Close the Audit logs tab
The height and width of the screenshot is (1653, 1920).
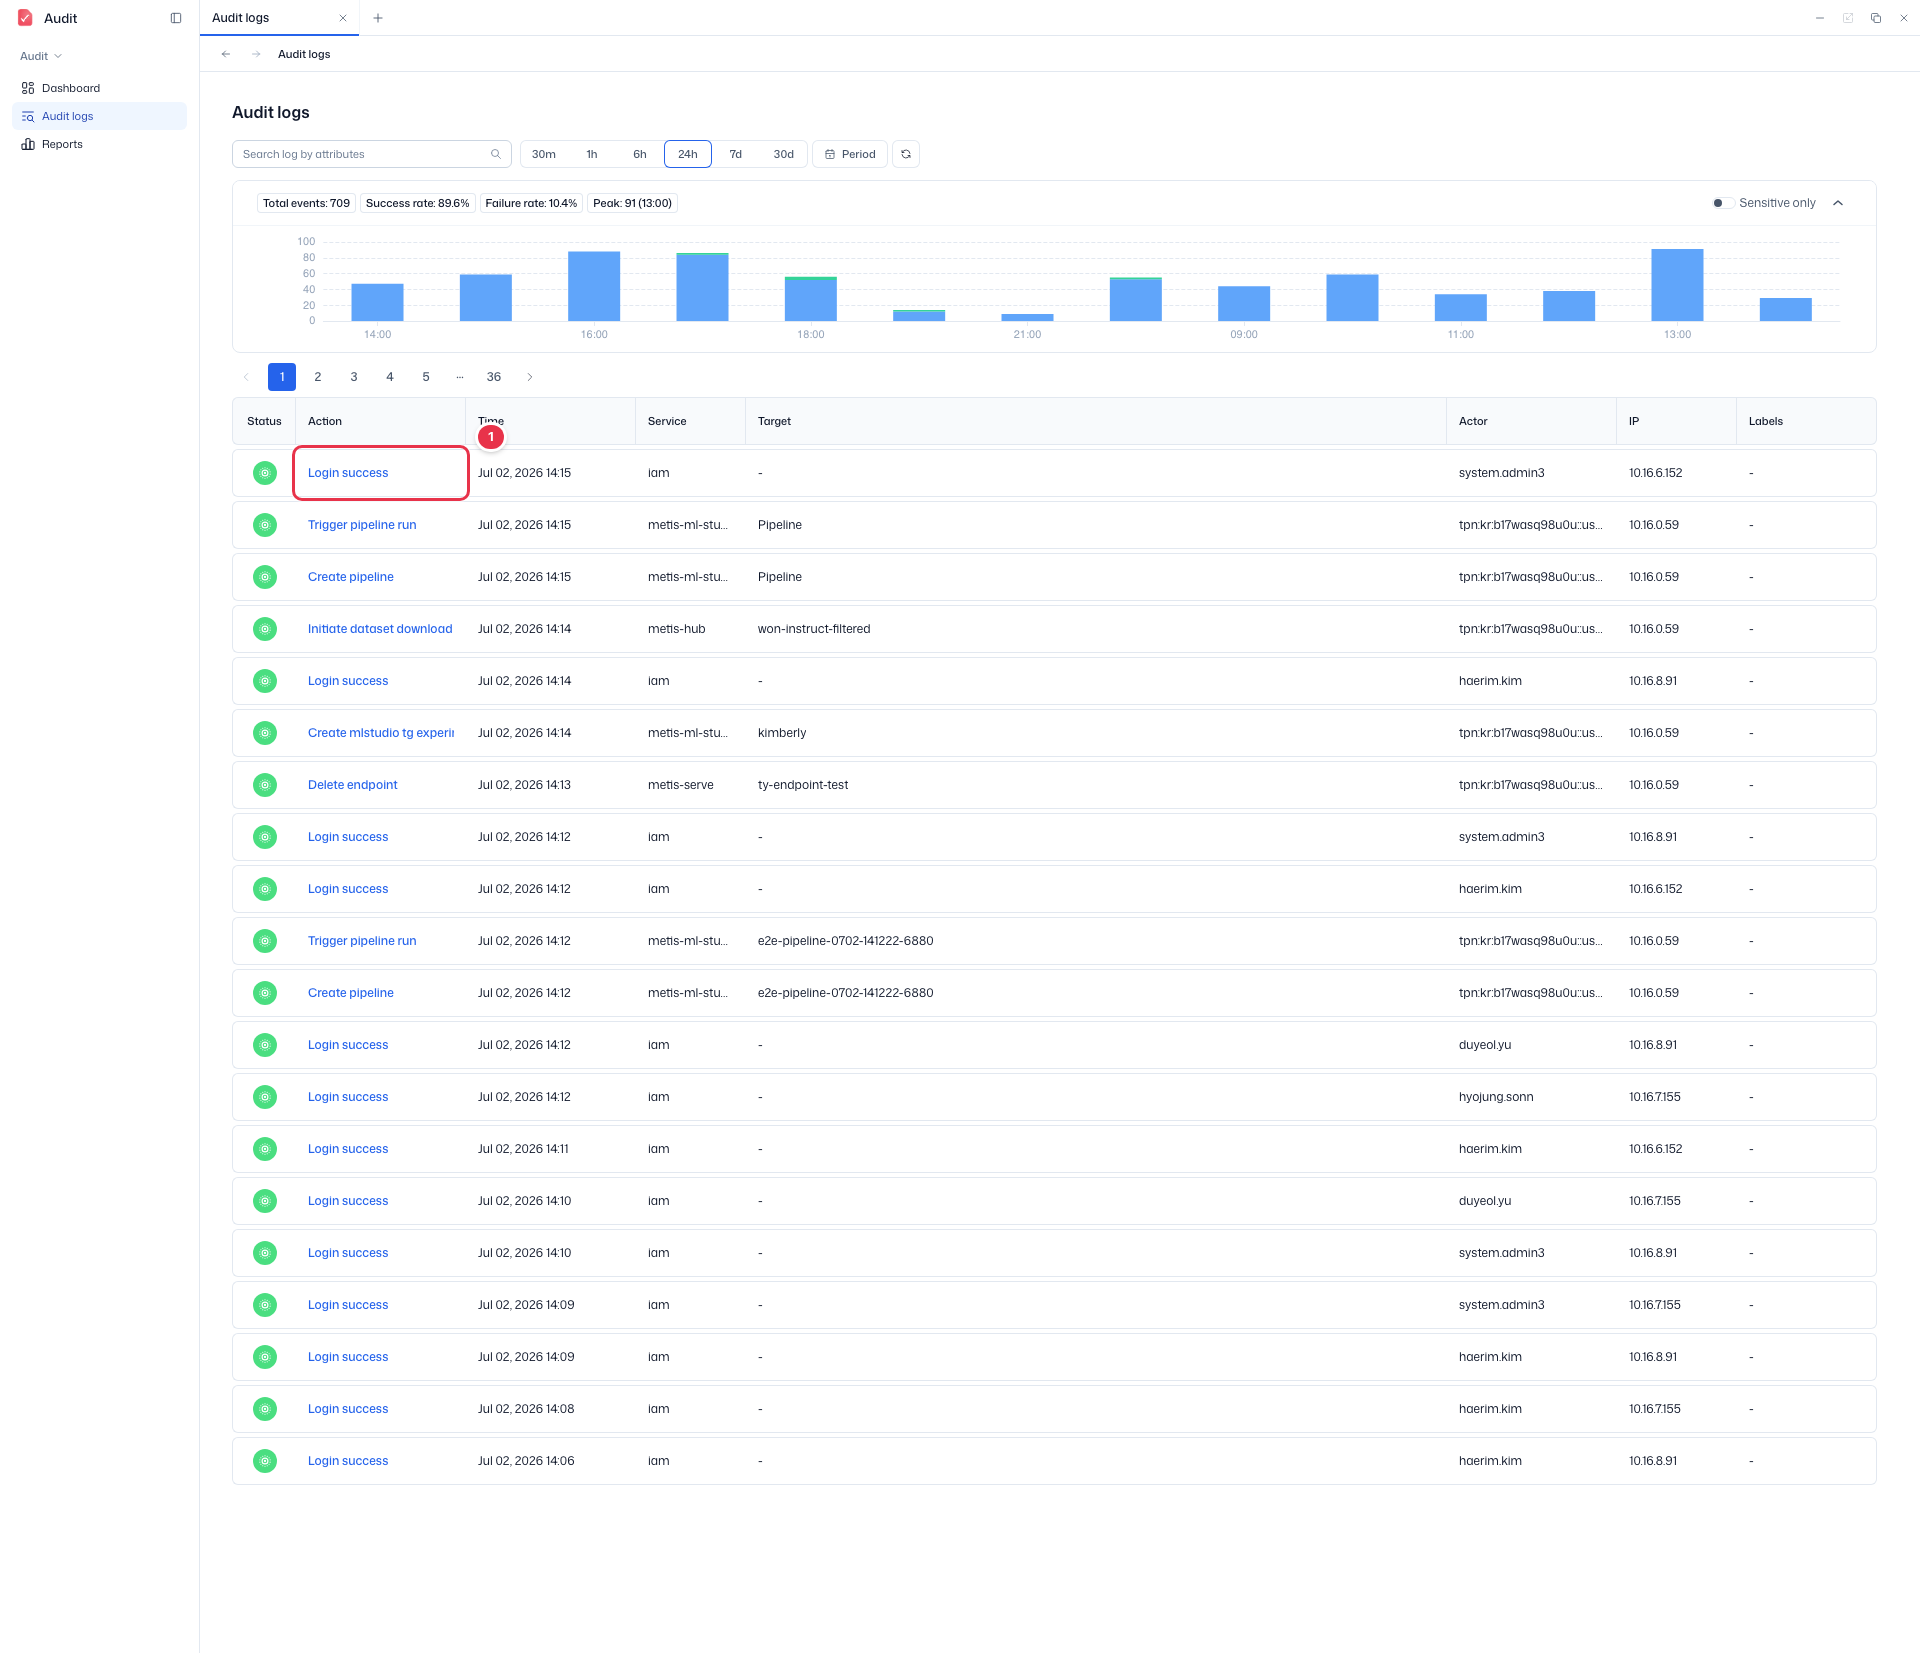click(343, 18)
